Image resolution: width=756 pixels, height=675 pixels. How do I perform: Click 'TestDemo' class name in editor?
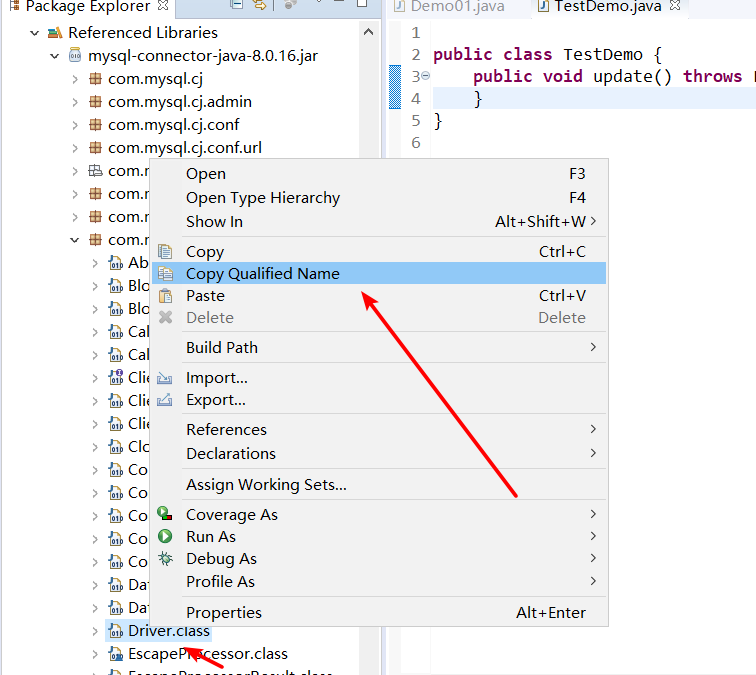[603, 54]
